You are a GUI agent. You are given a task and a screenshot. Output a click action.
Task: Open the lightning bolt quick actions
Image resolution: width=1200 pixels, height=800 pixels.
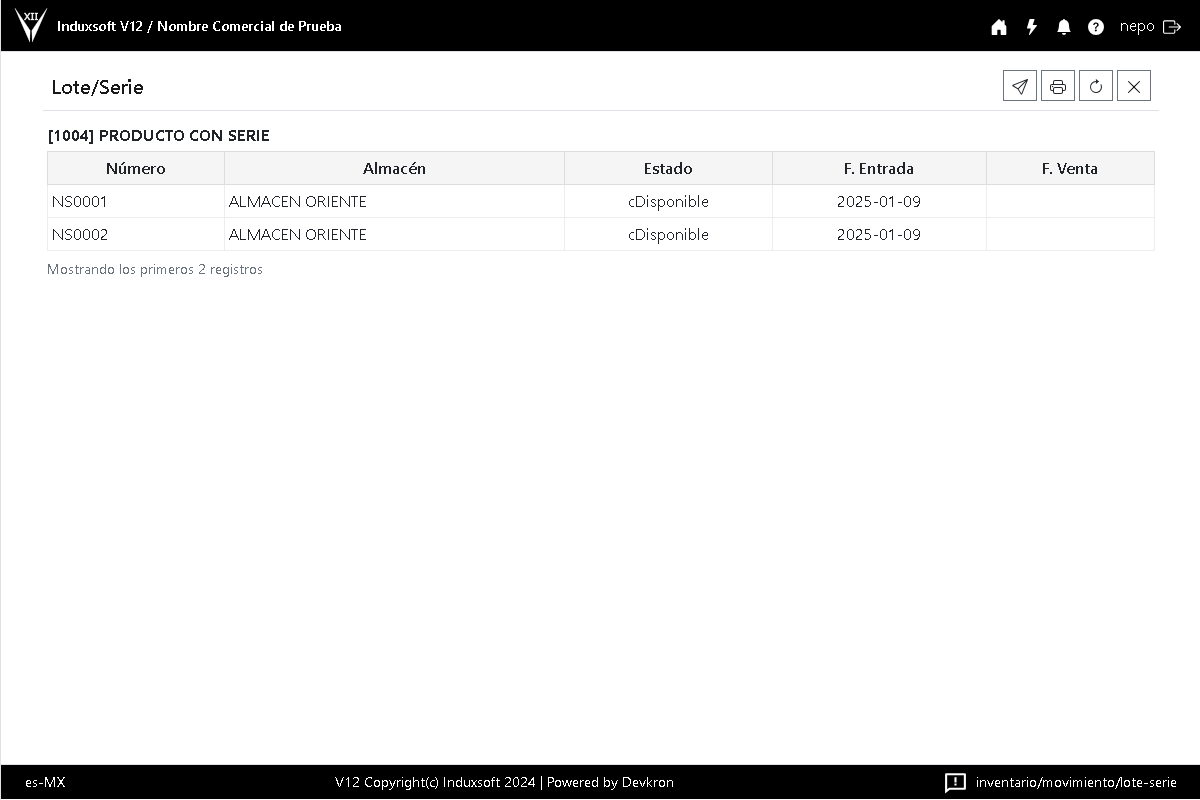(x=1032, y=27)
